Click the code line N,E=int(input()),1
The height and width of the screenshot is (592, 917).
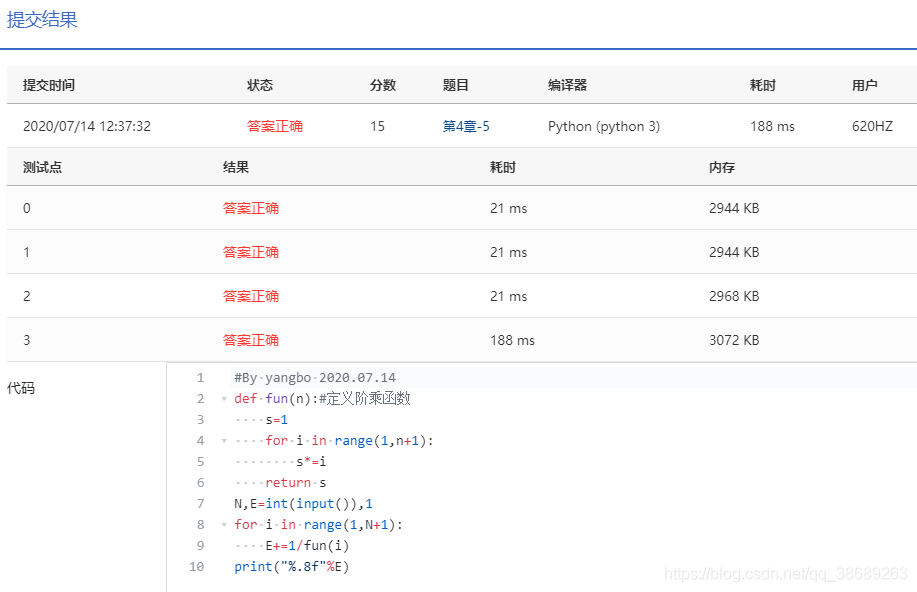point(303,504)
